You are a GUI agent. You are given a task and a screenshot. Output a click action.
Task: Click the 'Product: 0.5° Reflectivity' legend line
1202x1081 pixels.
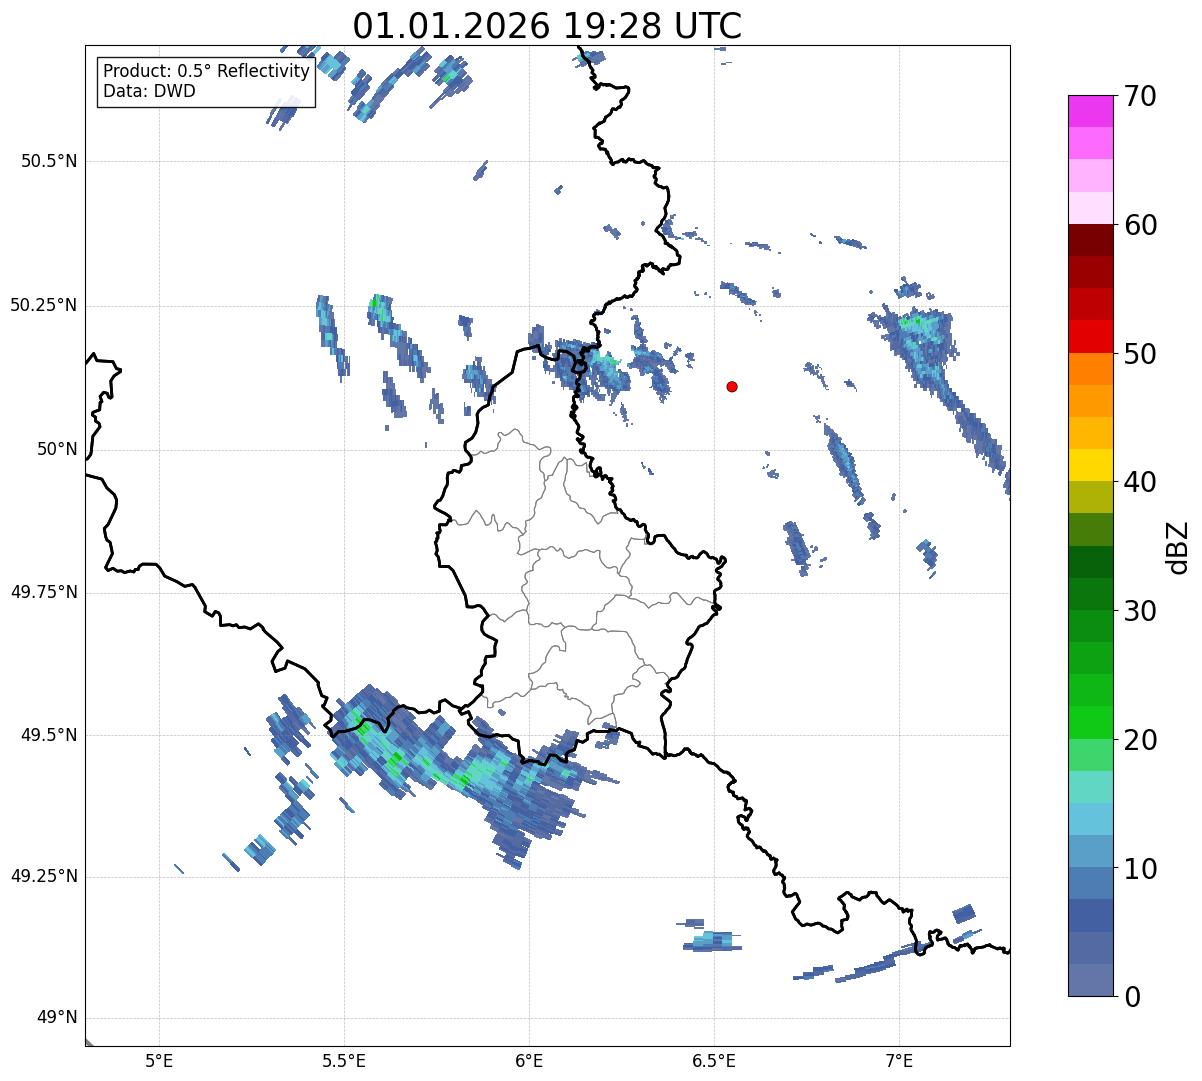pos(206,72)
